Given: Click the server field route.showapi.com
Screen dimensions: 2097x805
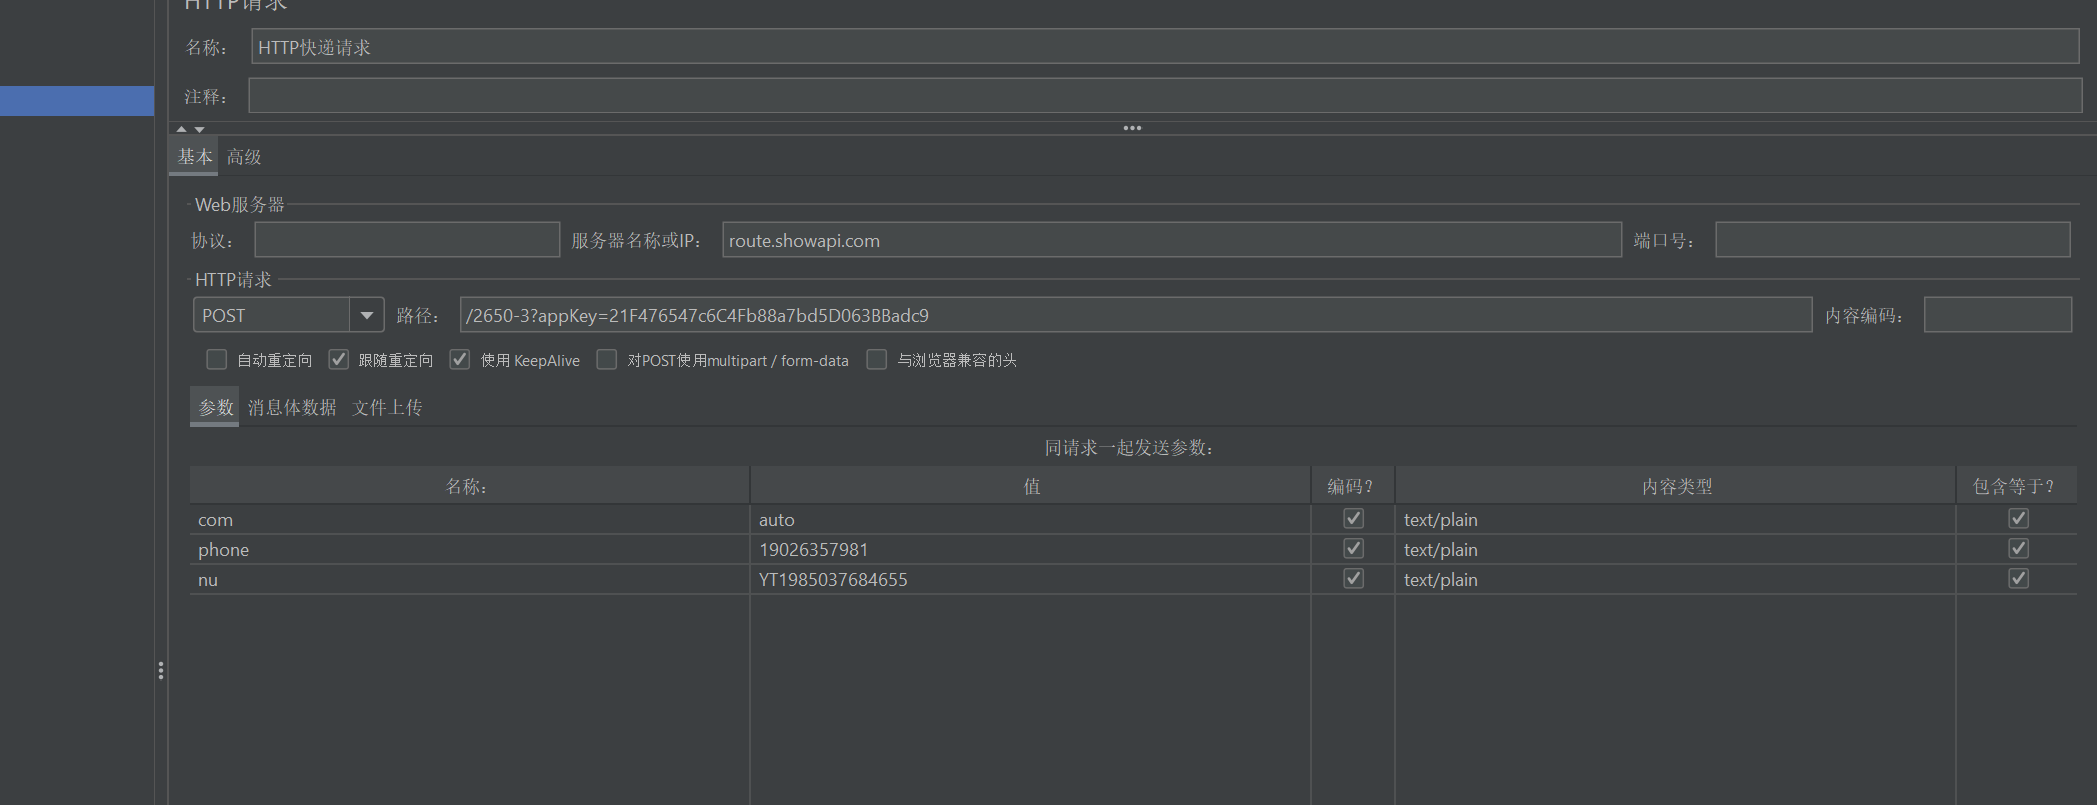Looking at the screenshot, I should coord(1172,240).
